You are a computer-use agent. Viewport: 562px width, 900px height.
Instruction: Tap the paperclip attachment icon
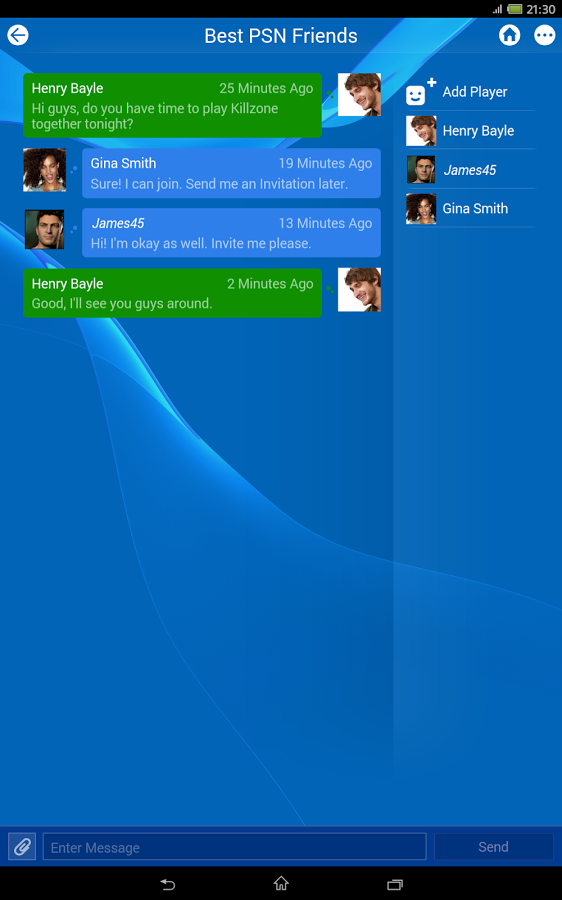22,847
